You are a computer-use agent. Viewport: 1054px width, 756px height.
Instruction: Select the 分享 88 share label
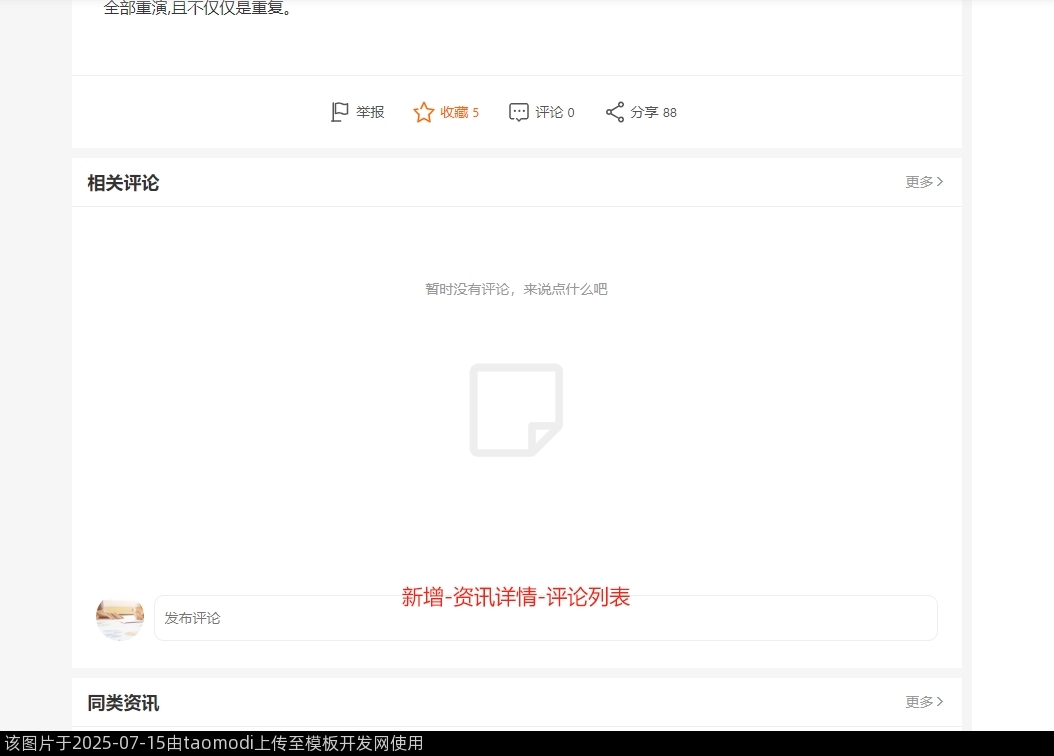click(653, 112)
